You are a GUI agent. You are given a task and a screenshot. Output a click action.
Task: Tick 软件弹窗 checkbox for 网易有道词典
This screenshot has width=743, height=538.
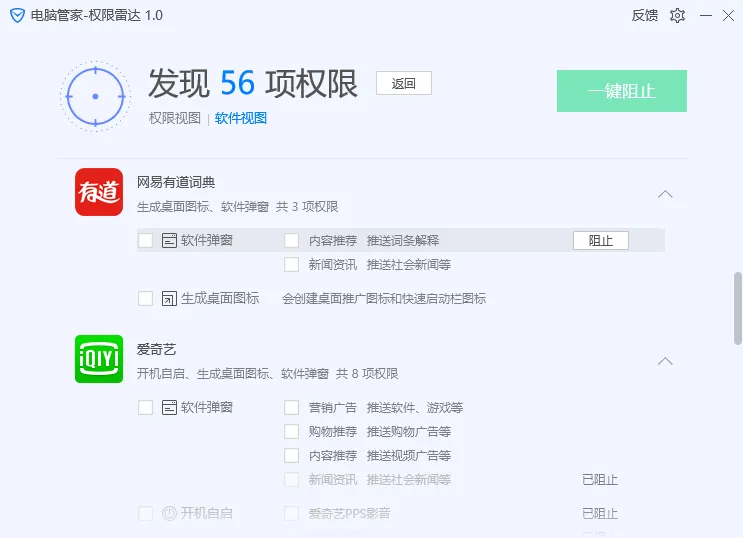[145, 240]
